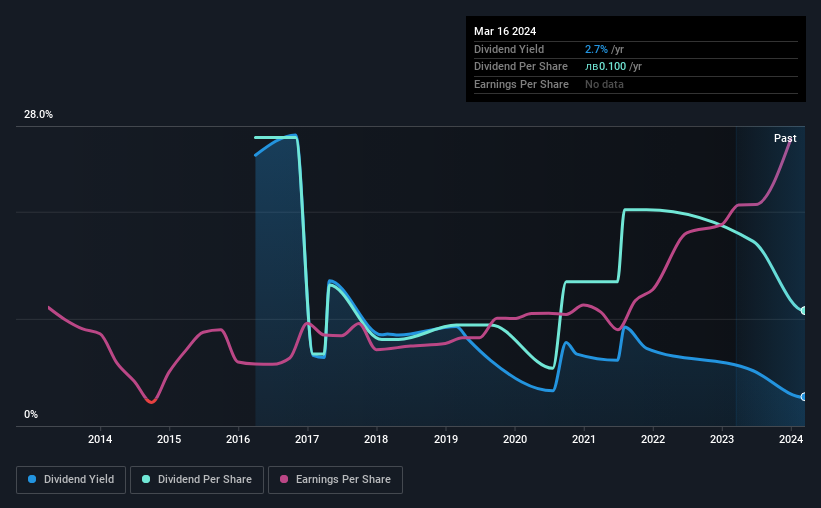Click the 2016 x-axis label
Image resolution: width=821 pixels, height=508 pixels.
pos(238,439)
